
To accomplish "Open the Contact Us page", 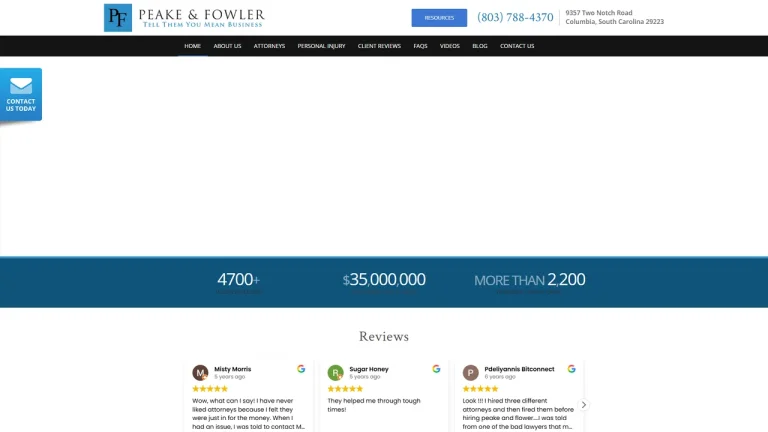I will [x=517, y=46].
